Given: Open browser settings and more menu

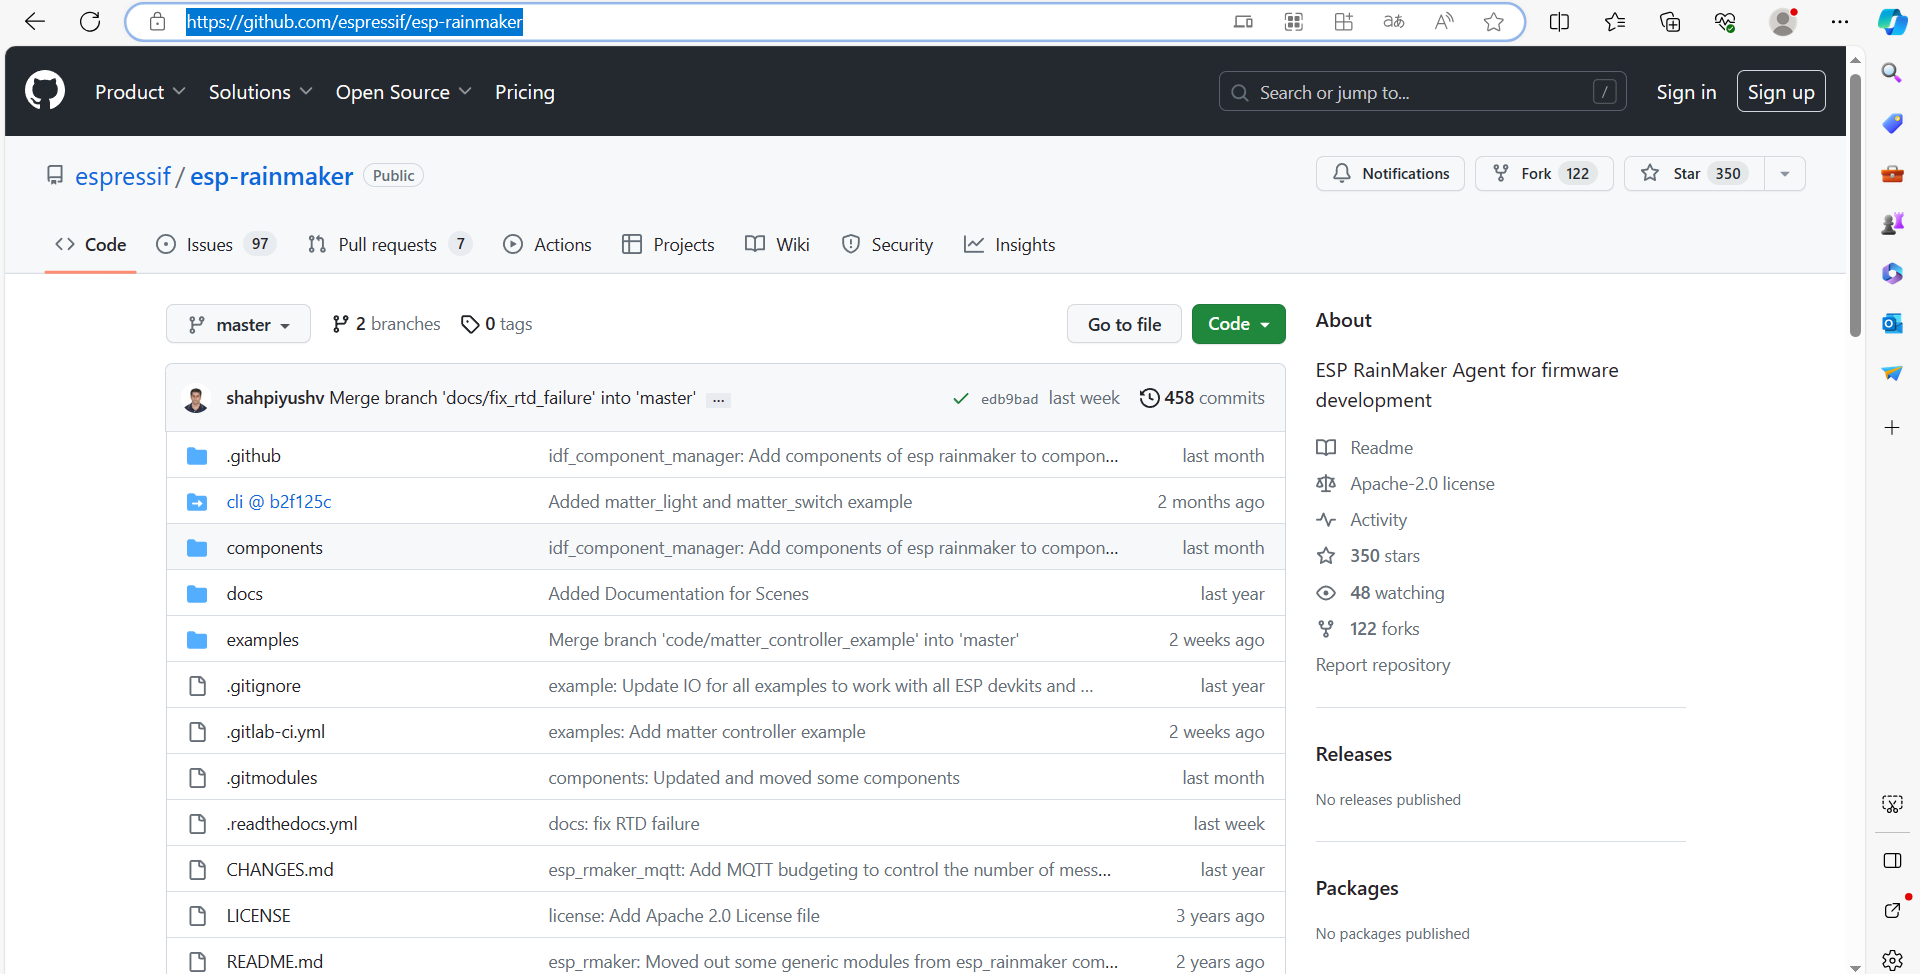Looking at the screenshot, I should pos(1840,22).
